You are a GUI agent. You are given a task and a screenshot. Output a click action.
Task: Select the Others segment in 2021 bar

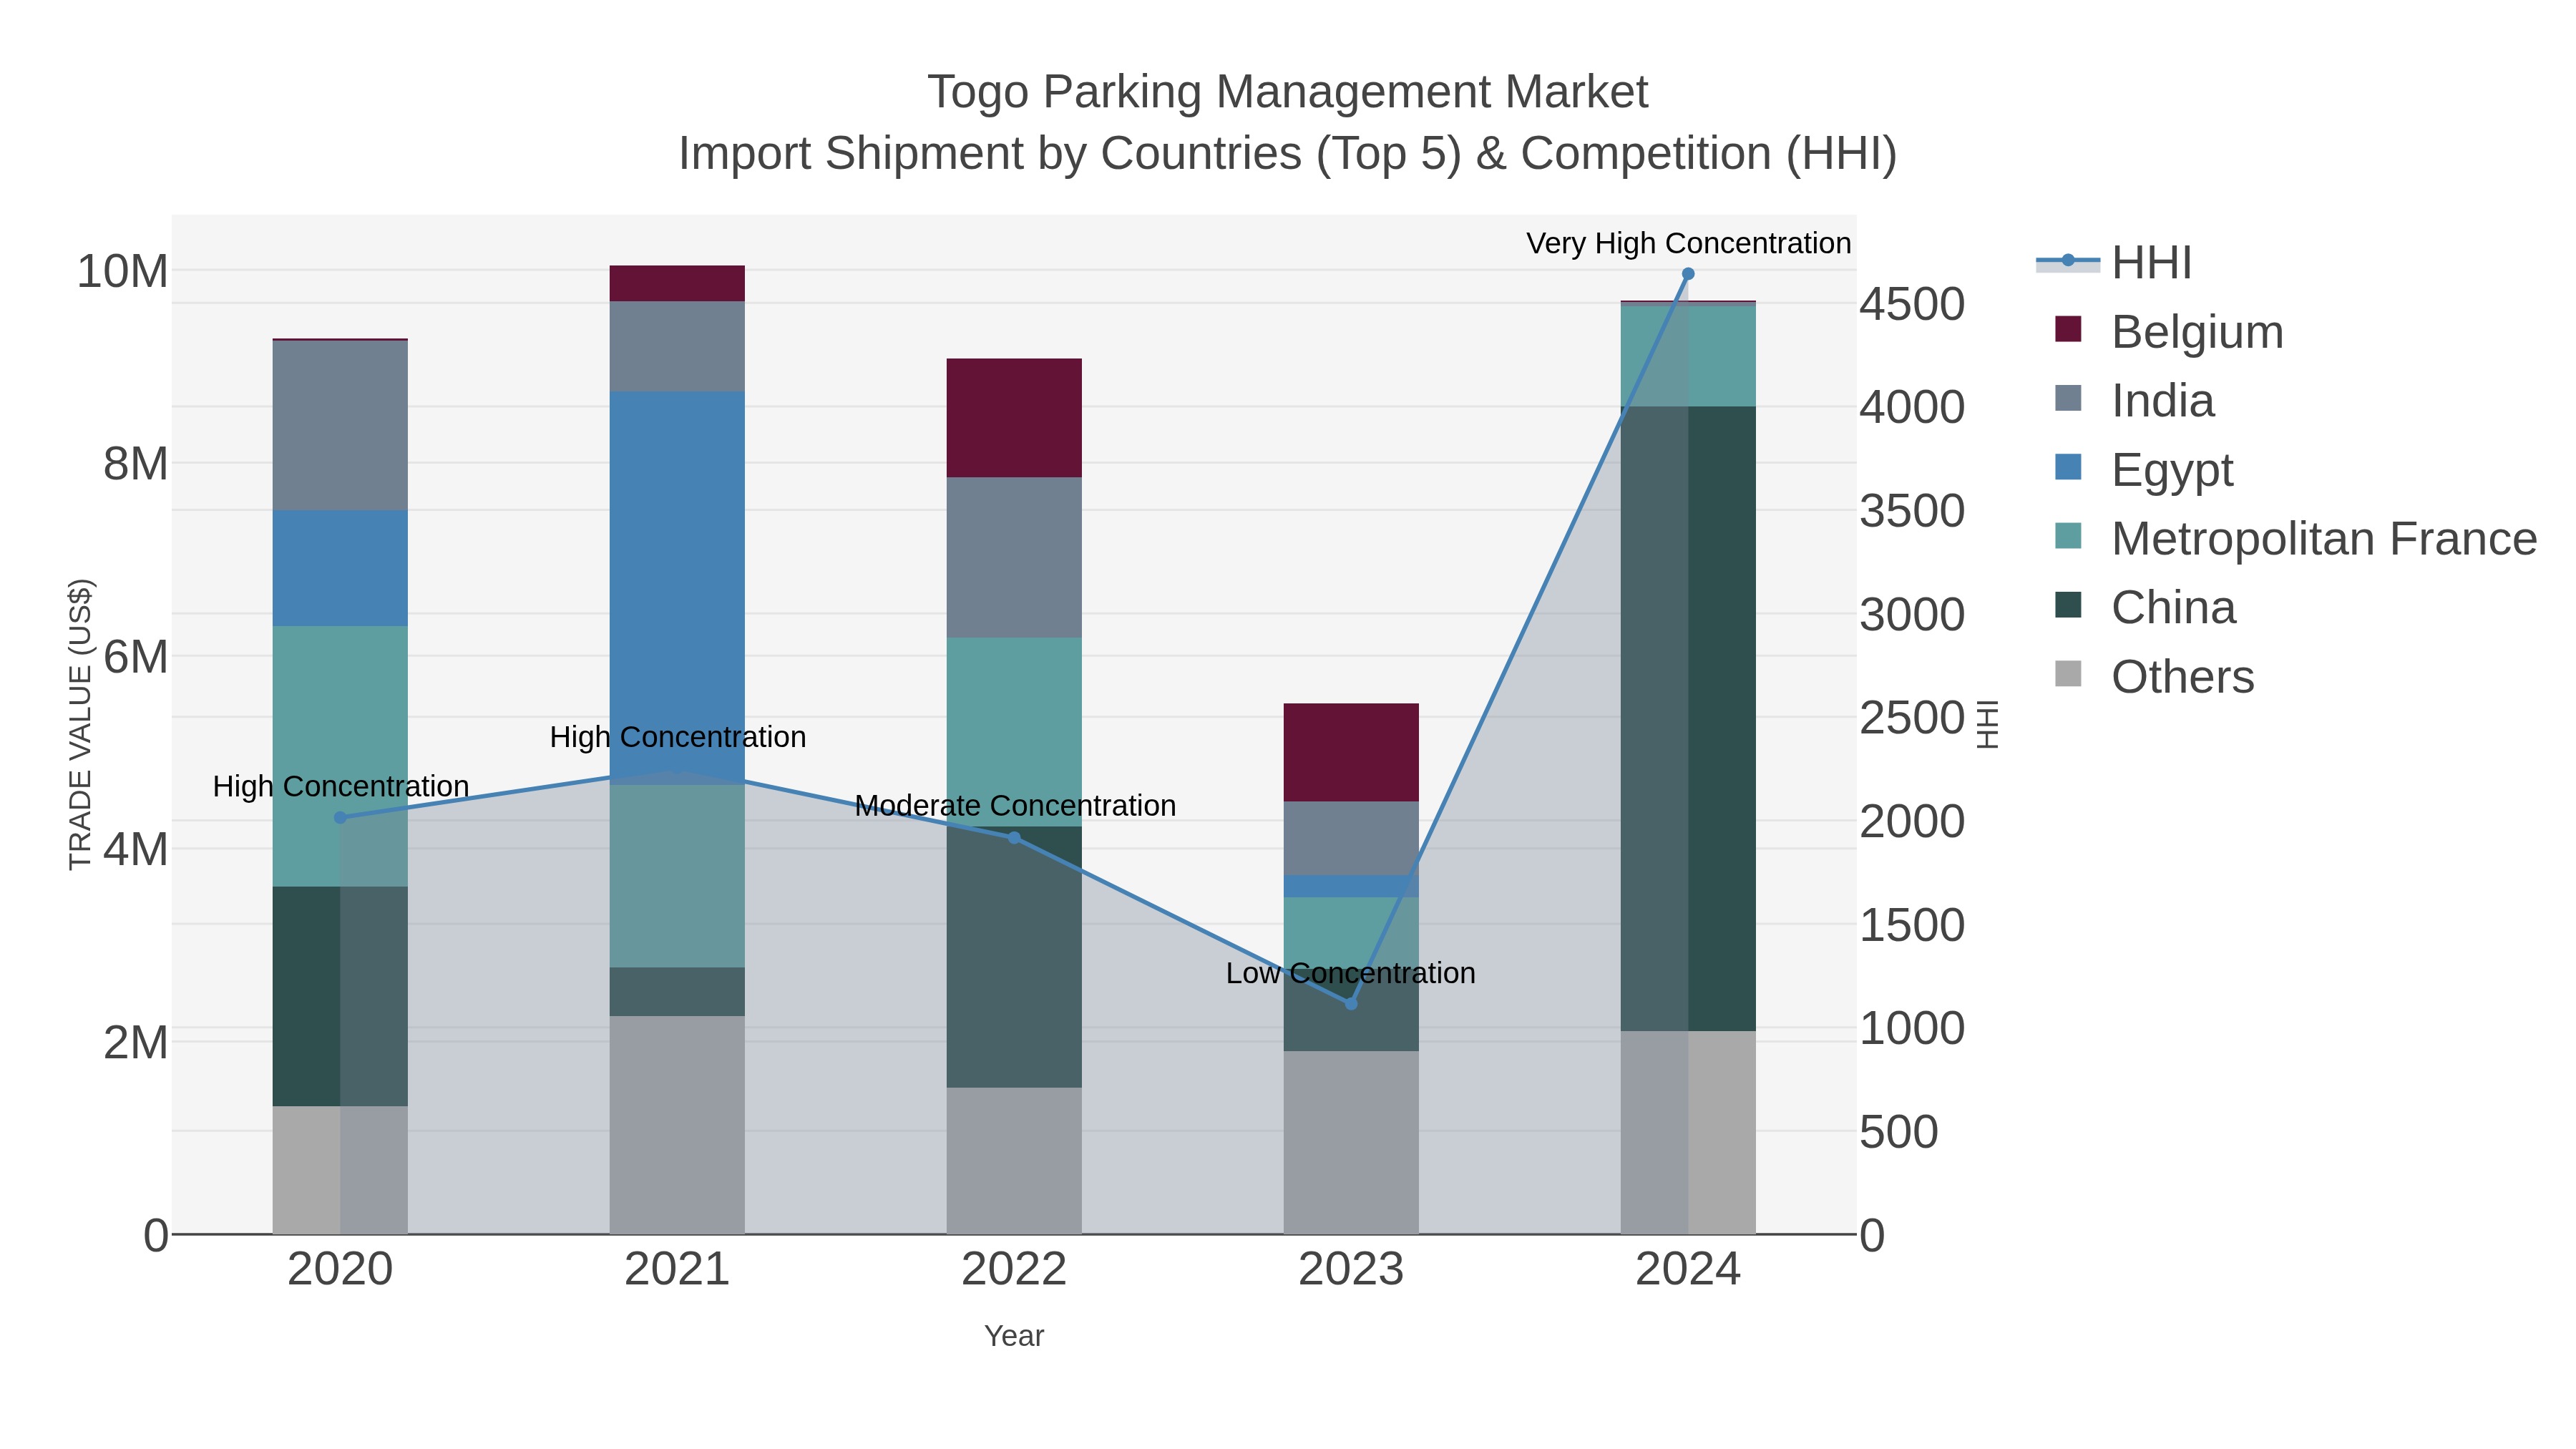[677, 1125]
